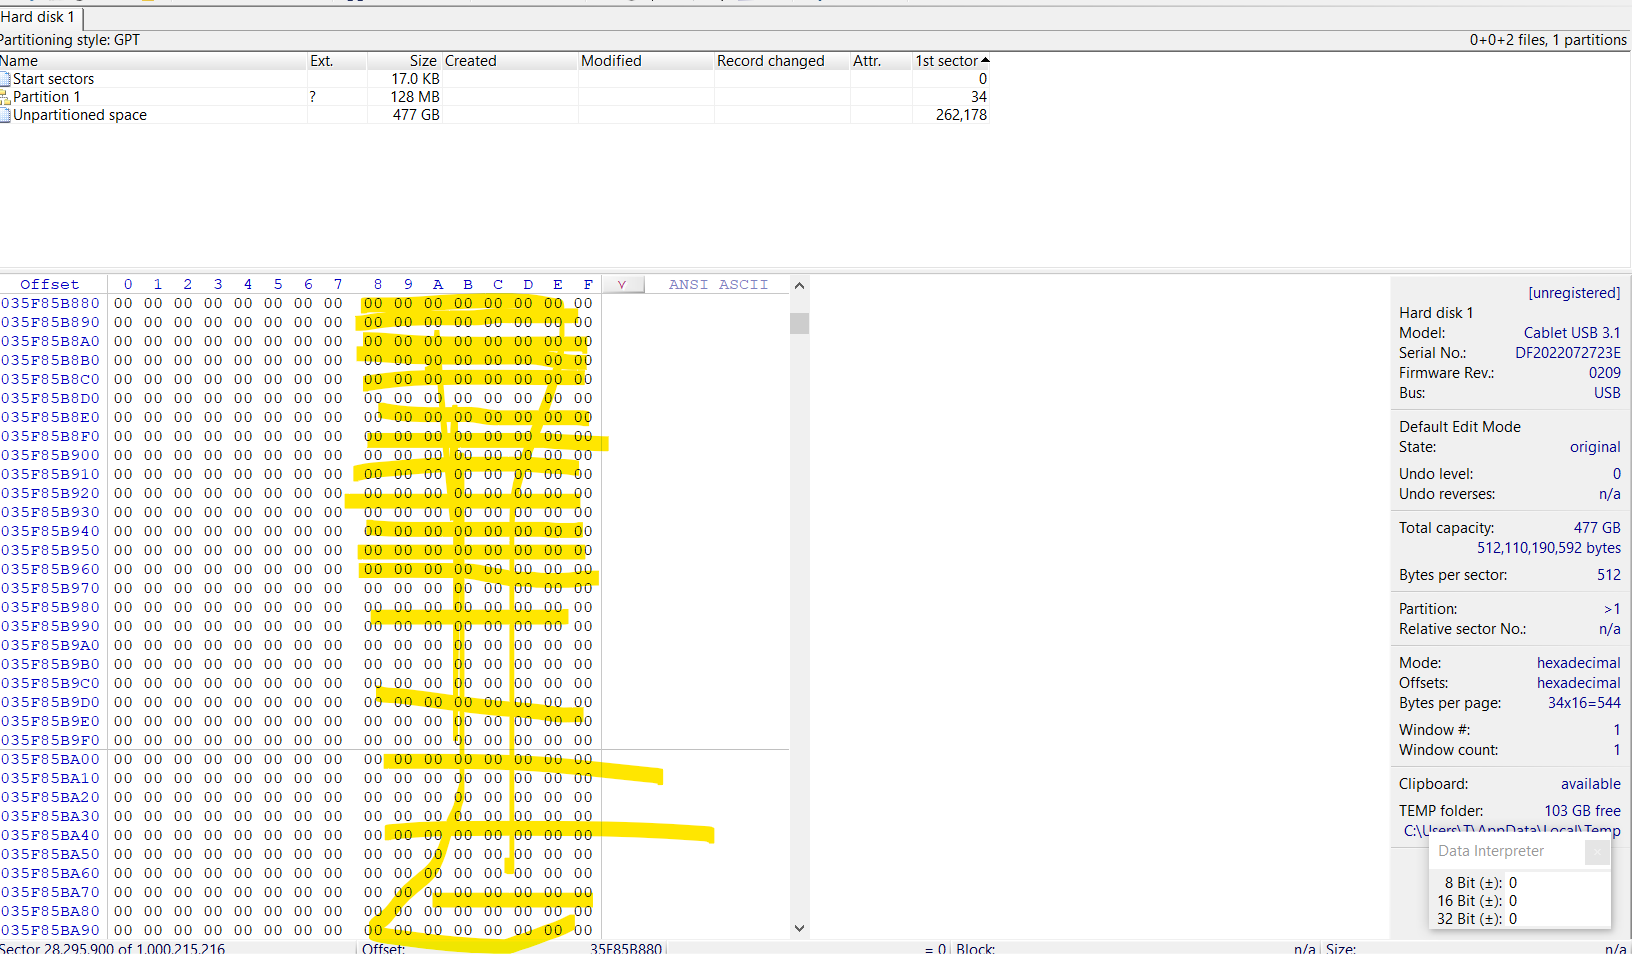Click offset label 035F85B8F0
1632x955 pixels.
pos(50,436)
